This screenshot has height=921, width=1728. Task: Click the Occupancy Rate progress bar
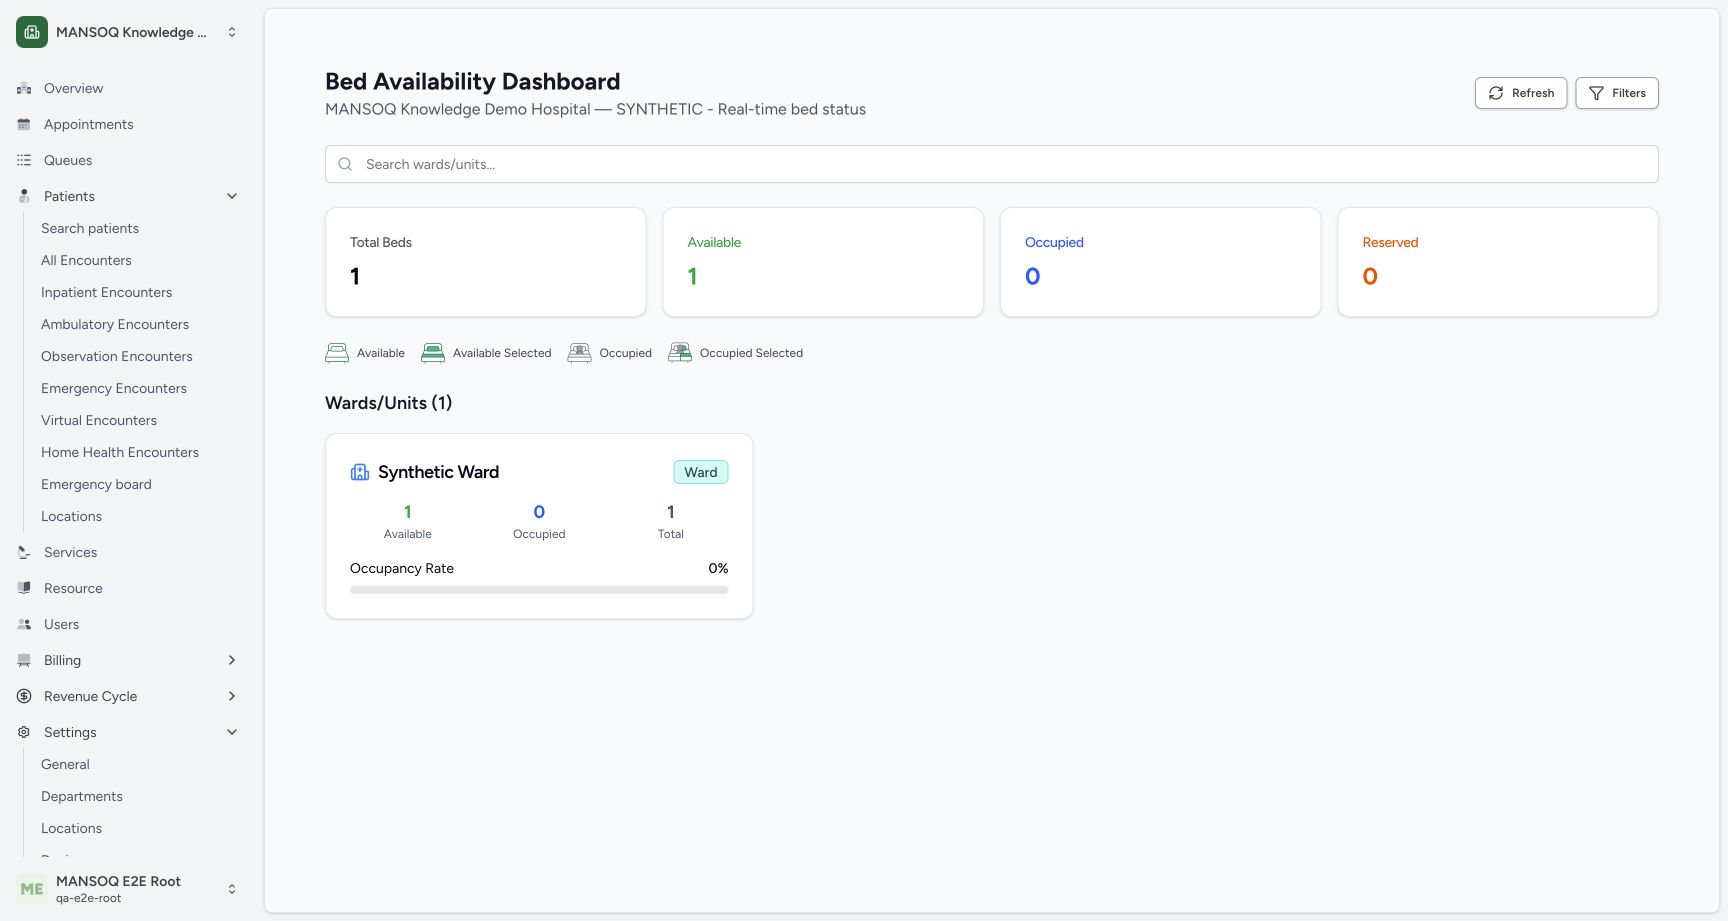[x=539, y=590]
